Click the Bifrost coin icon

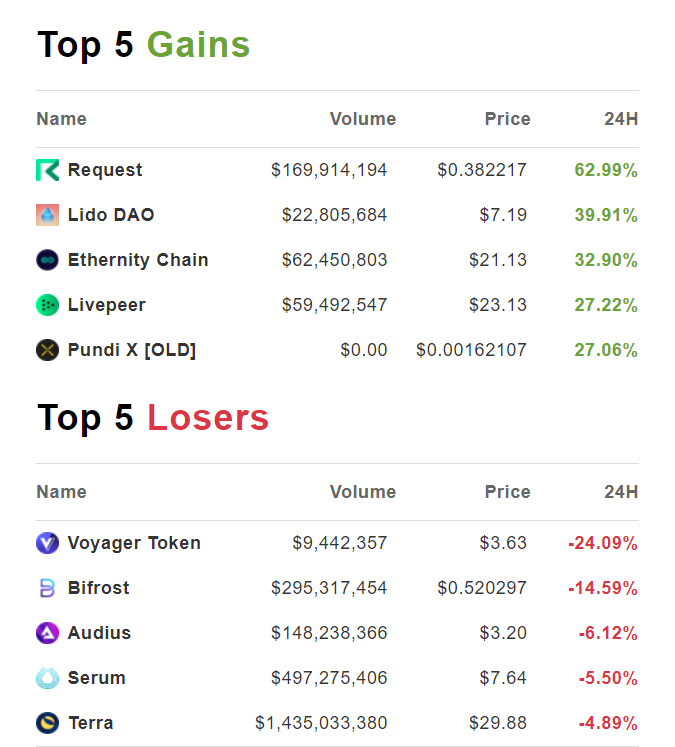click(x=47, y=588)
